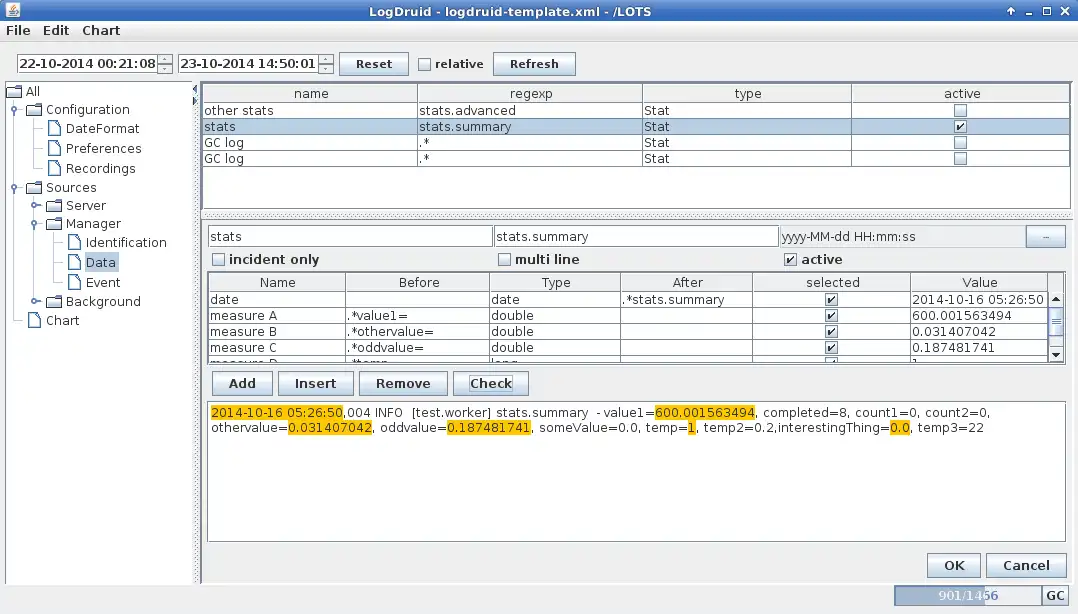Click the Refresh button

[534, 64]
